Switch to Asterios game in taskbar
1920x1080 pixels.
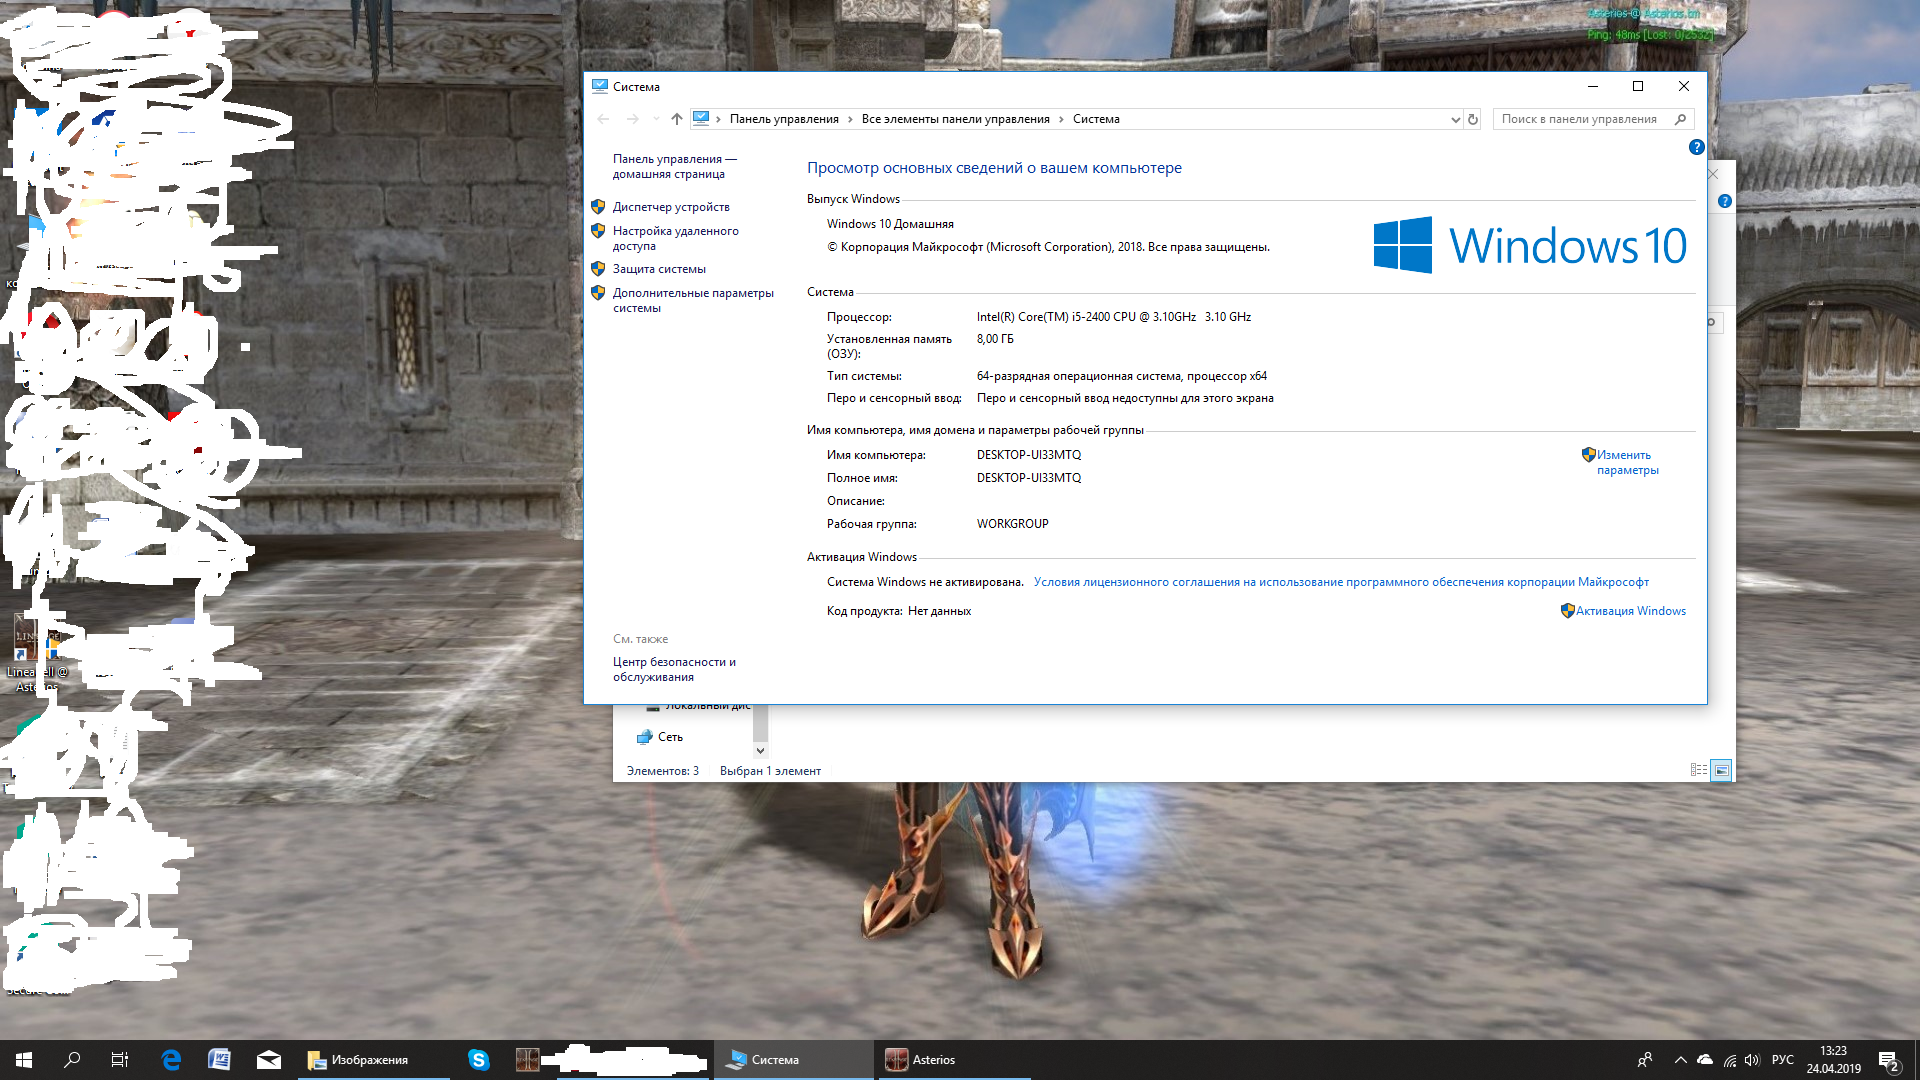pyautogui.click(x=955, y=1060)
